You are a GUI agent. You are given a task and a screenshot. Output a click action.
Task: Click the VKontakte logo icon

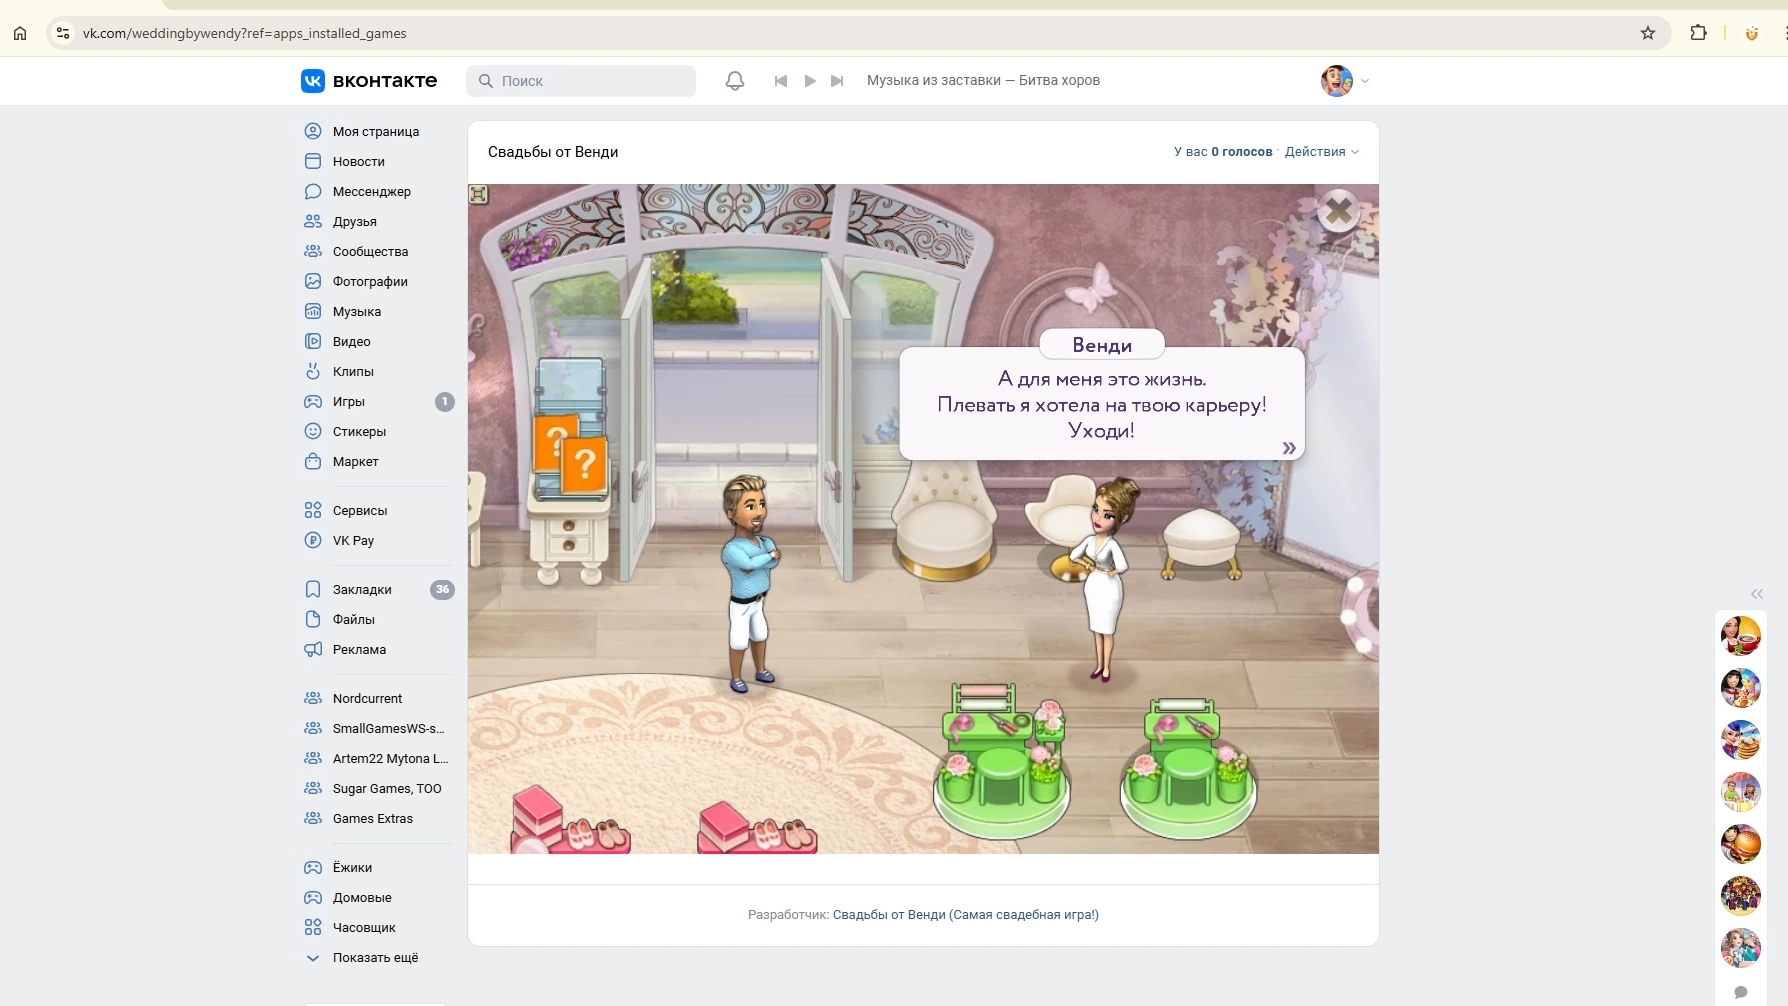click(313, 81)
